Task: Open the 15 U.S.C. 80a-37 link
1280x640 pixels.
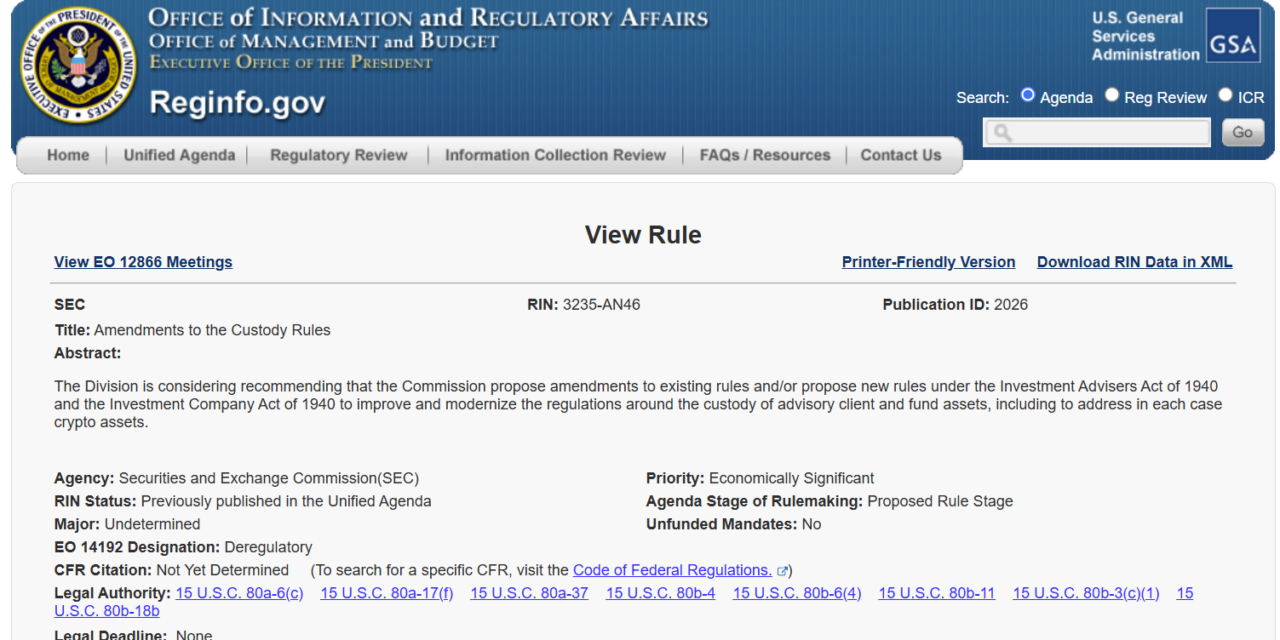Action: coord(530,593)
